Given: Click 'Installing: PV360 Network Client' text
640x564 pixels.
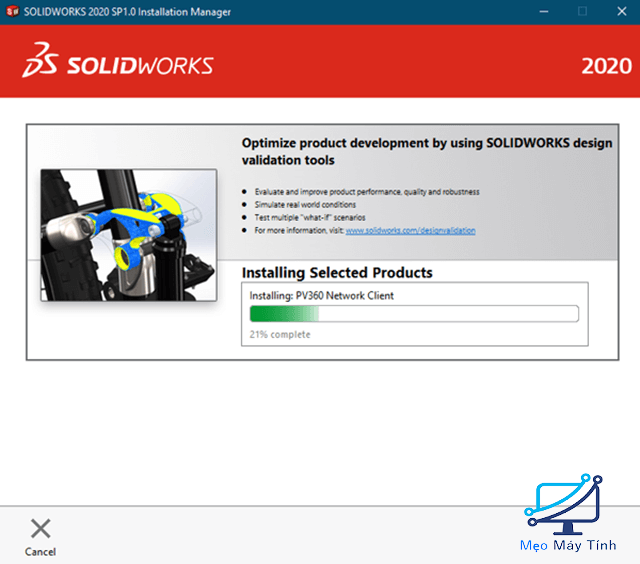Looking at the screenshot, I should [x=322, y=295].
